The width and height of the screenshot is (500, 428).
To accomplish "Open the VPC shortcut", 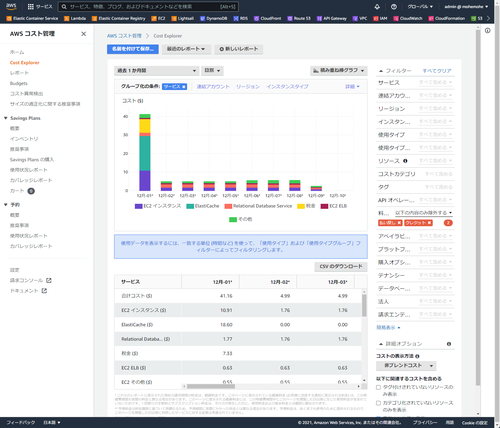I will tap(360, 18).
